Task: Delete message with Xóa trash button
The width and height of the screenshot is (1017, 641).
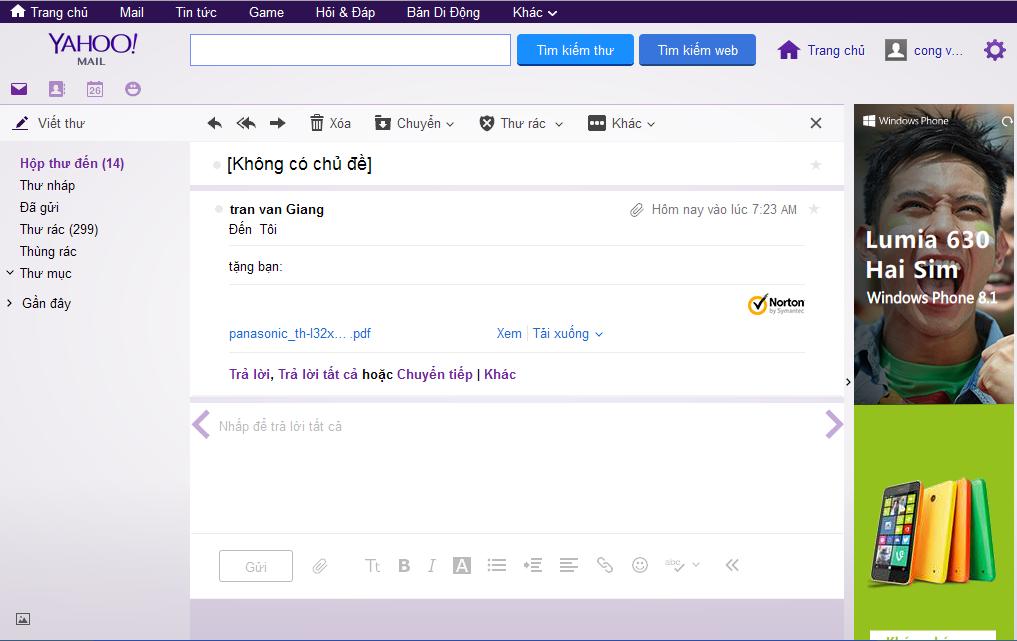Action: point(330,123)
